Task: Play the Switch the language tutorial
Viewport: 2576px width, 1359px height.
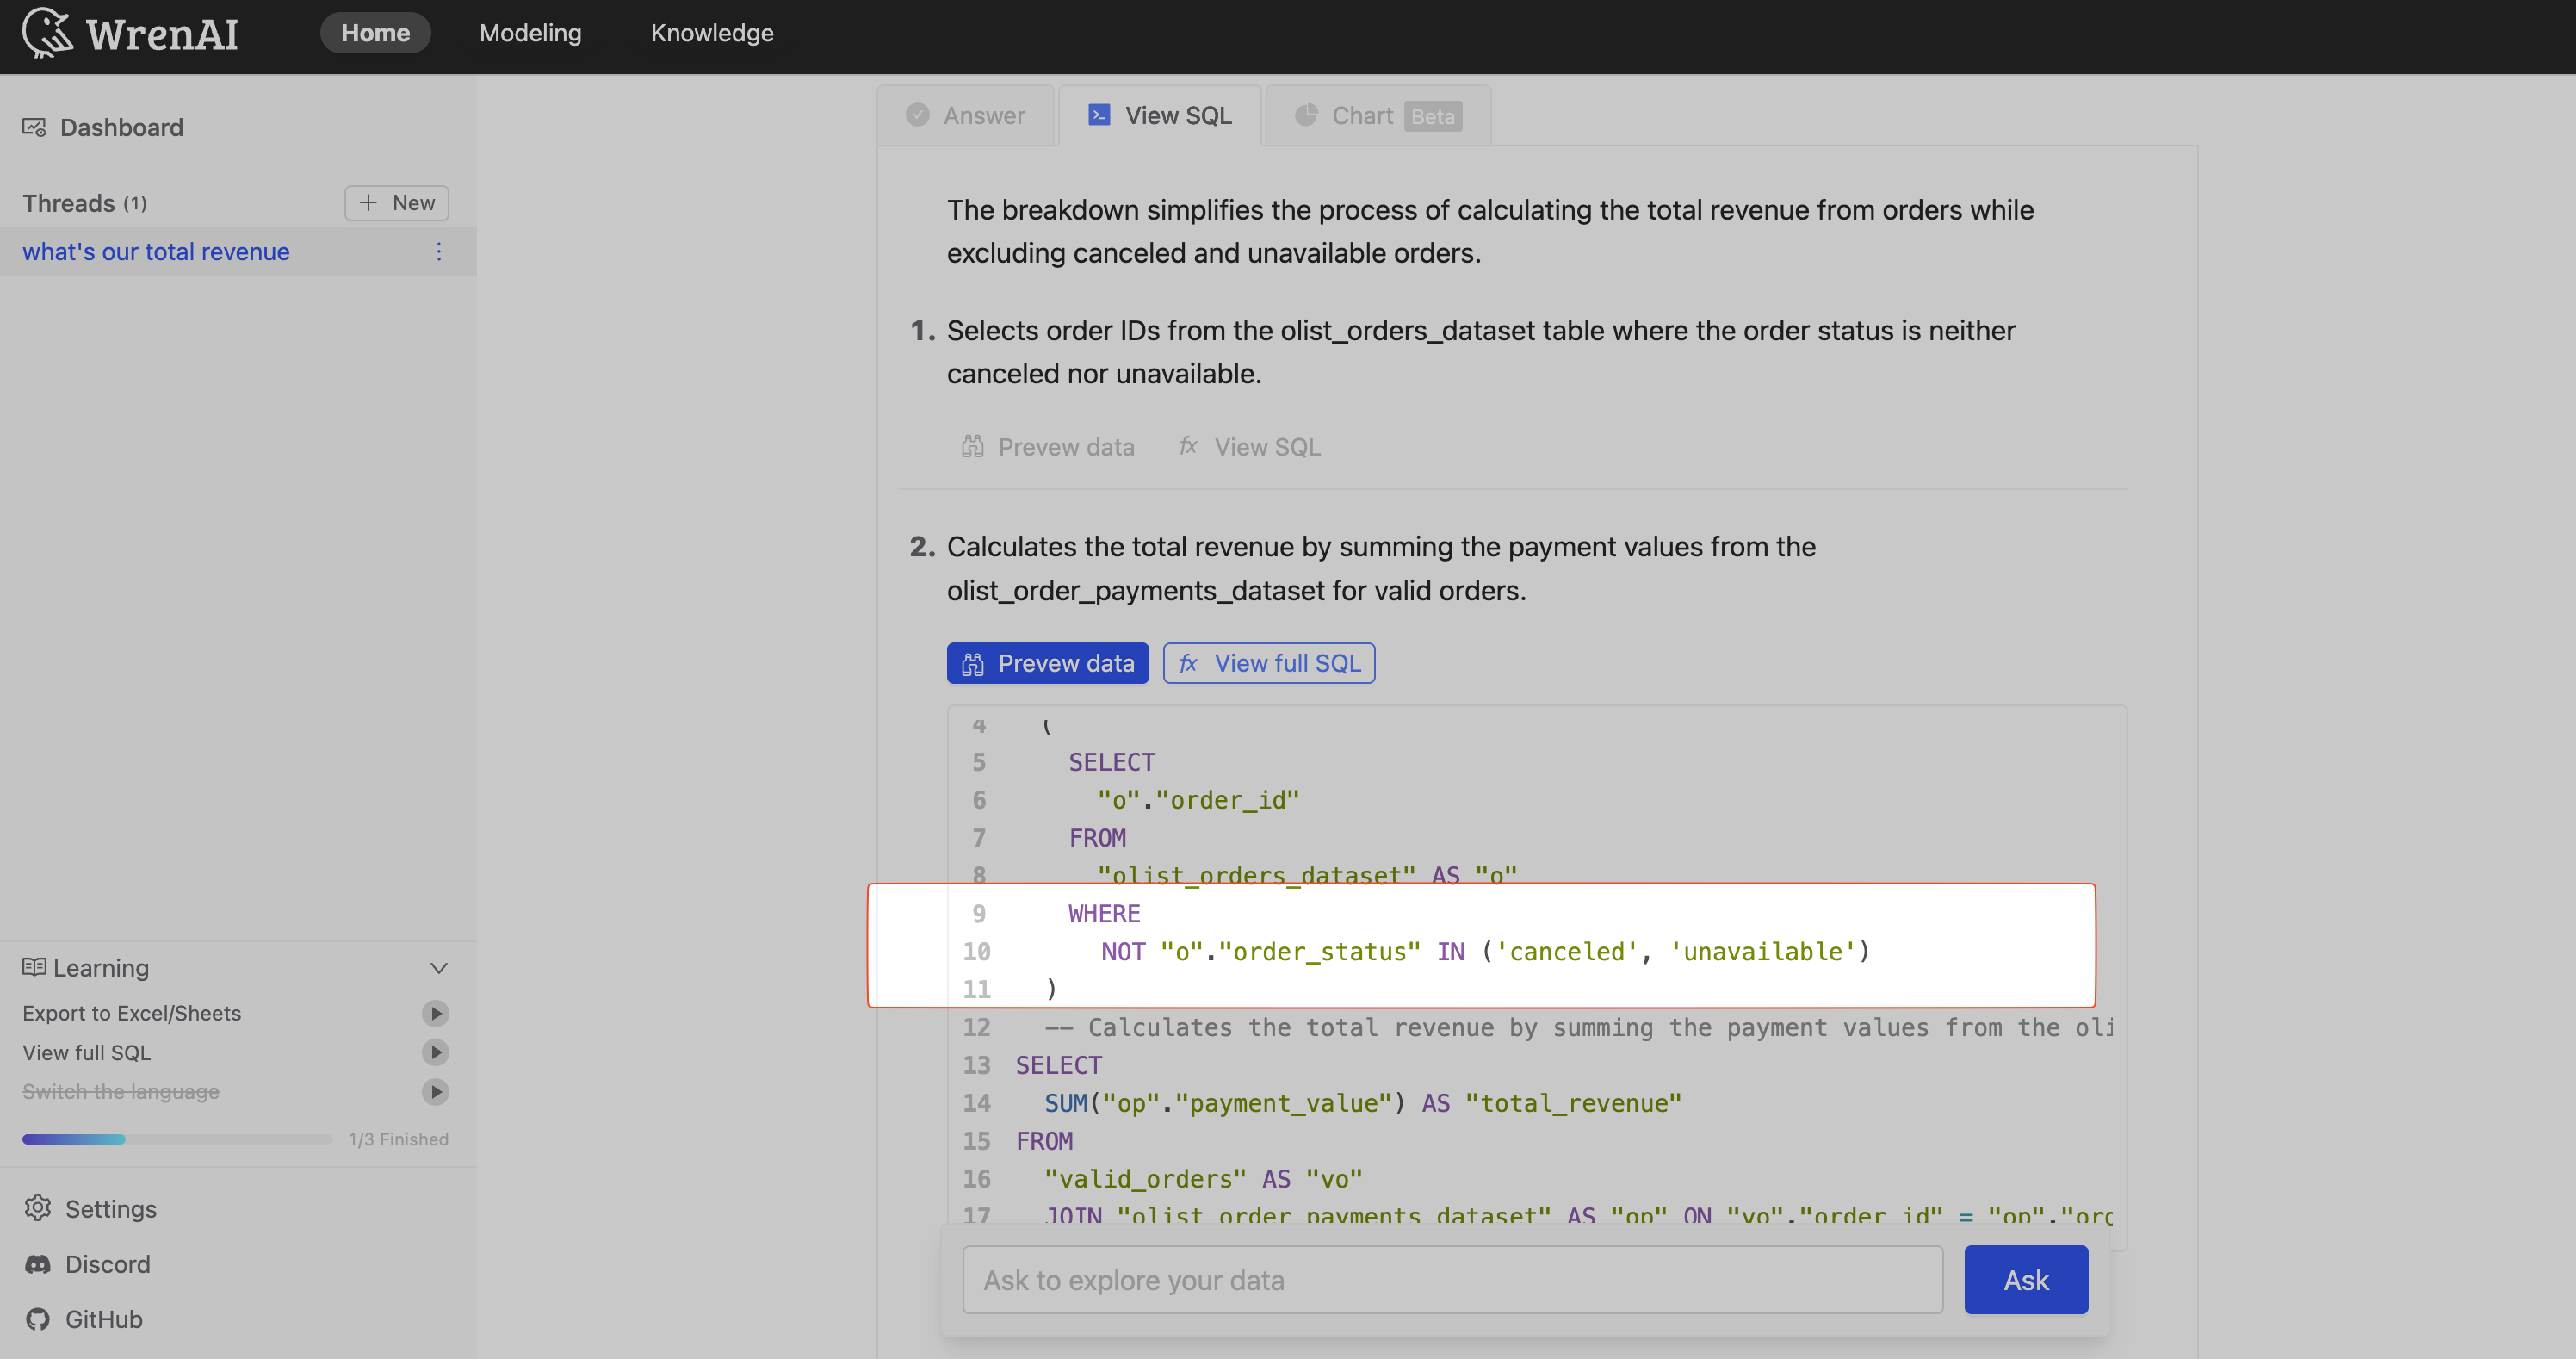Action: pyautogui.click(x=435, y=1091)
